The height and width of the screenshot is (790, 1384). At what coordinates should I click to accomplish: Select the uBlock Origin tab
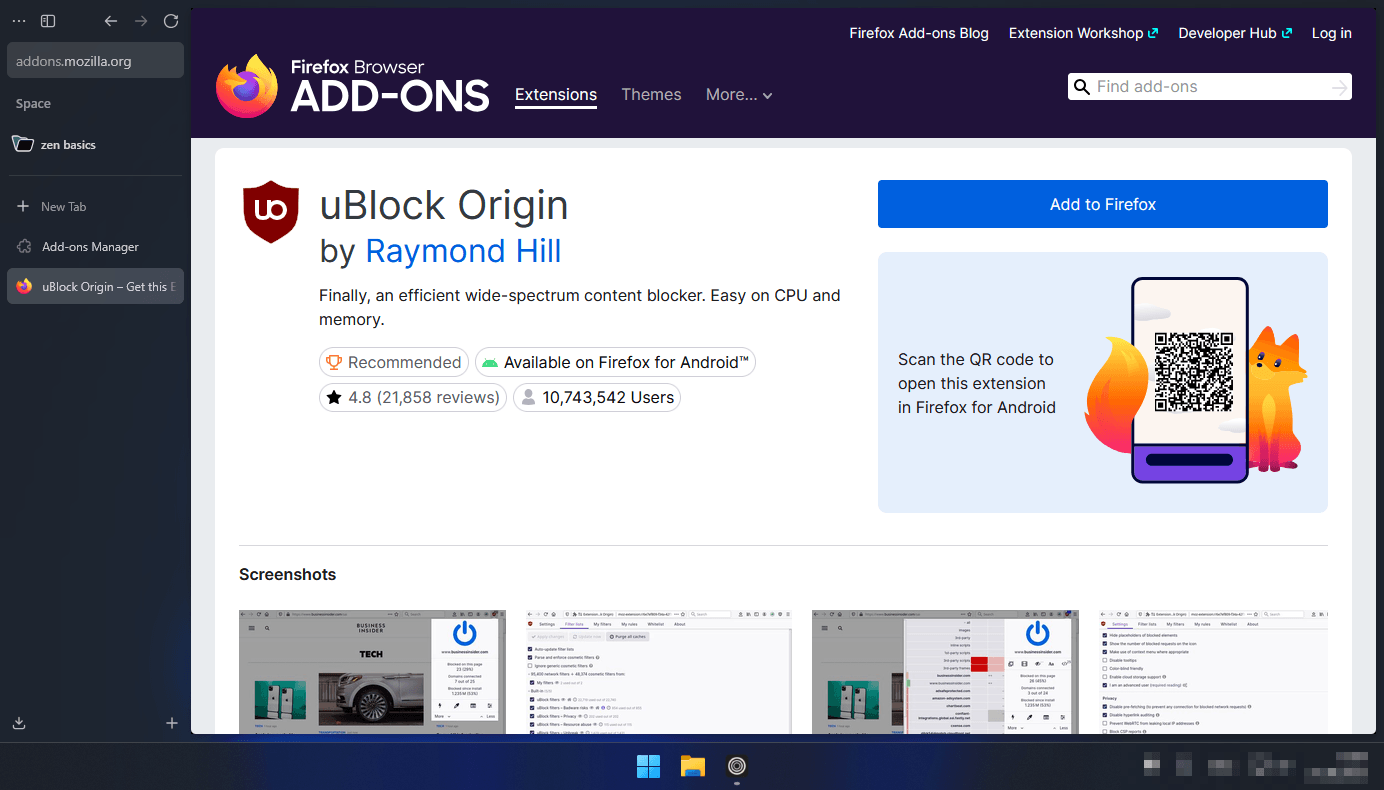[95, 286]
